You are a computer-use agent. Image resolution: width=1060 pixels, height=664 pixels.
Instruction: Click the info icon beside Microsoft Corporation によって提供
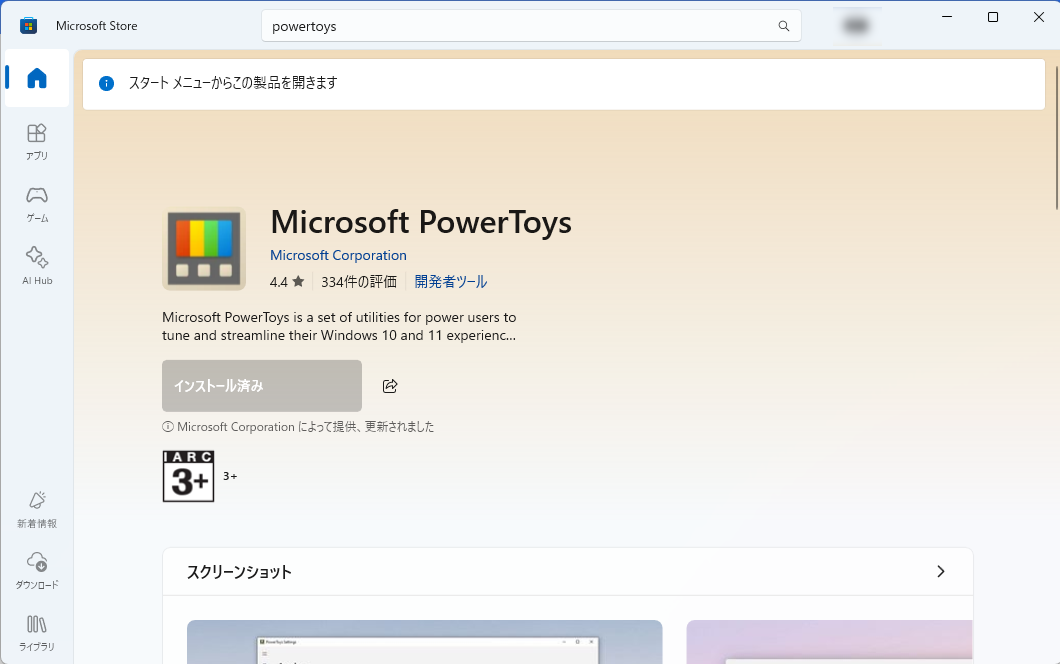pos(168,427)
